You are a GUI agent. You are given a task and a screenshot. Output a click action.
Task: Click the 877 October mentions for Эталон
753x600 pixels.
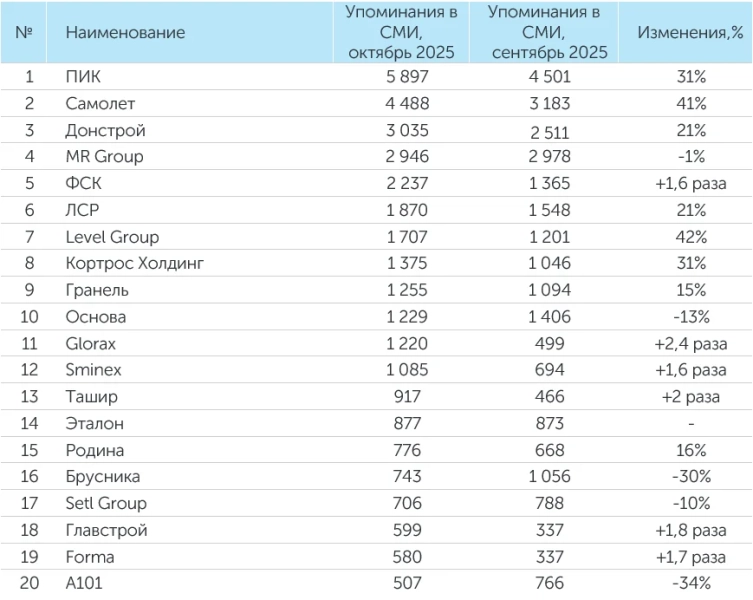(x=401, y=423)
